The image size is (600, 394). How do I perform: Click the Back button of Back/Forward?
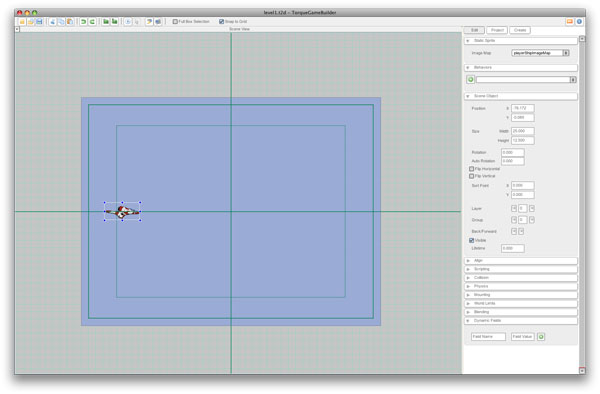click(514, 231)
